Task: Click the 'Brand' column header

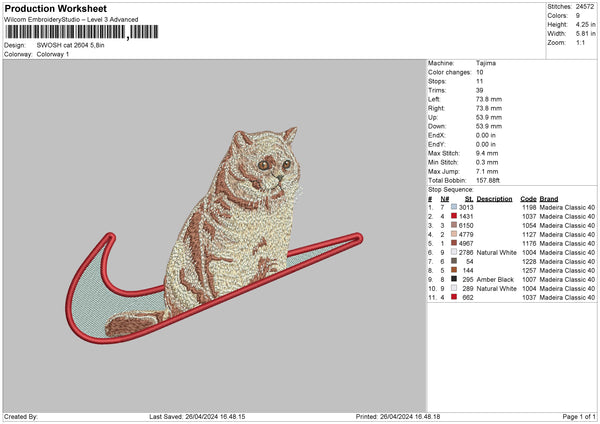Action: [549, 199]
